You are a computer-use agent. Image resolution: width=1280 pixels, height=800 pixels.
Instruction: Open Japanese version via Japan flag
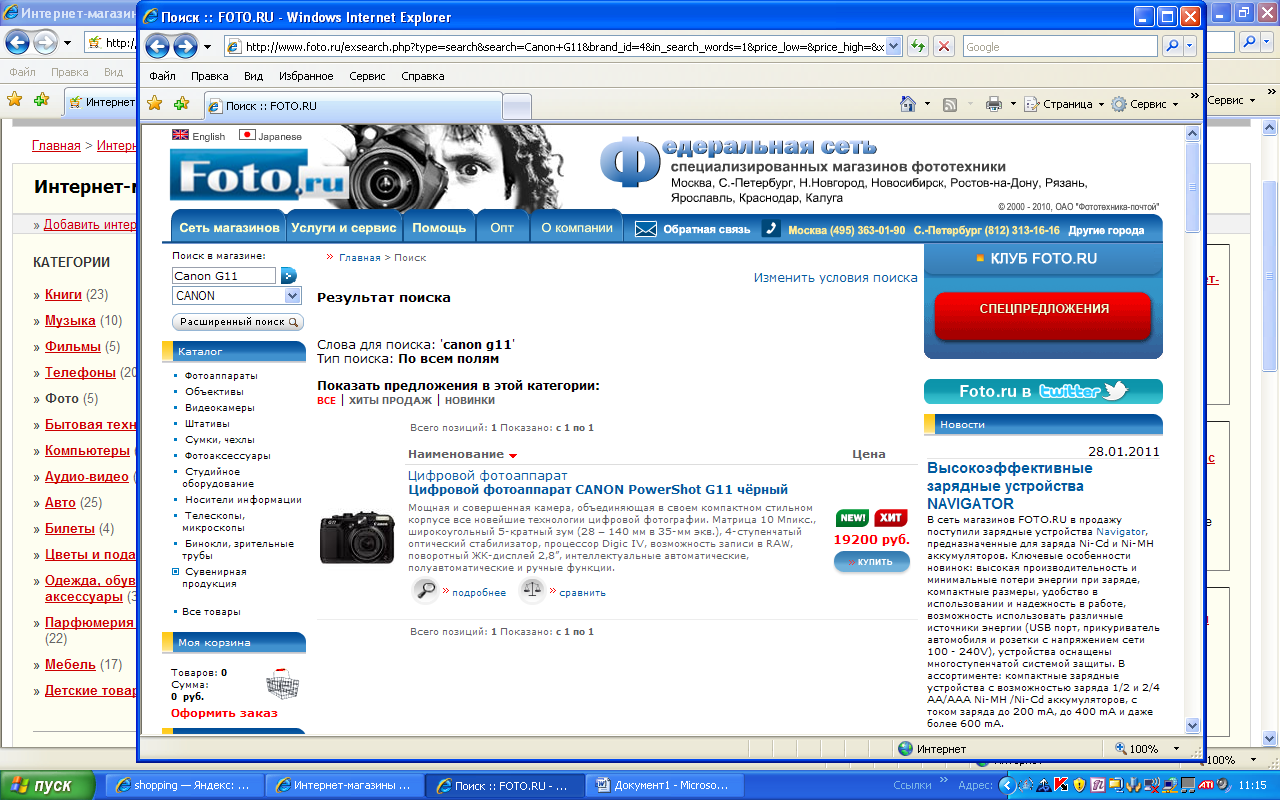click(247, 135)
